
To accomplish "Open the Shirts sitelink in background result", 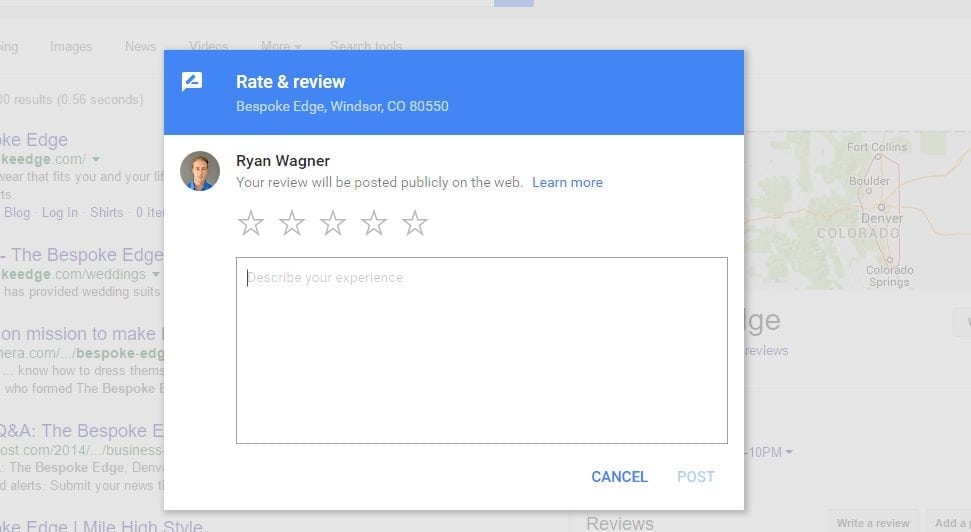I will (107, 212).
